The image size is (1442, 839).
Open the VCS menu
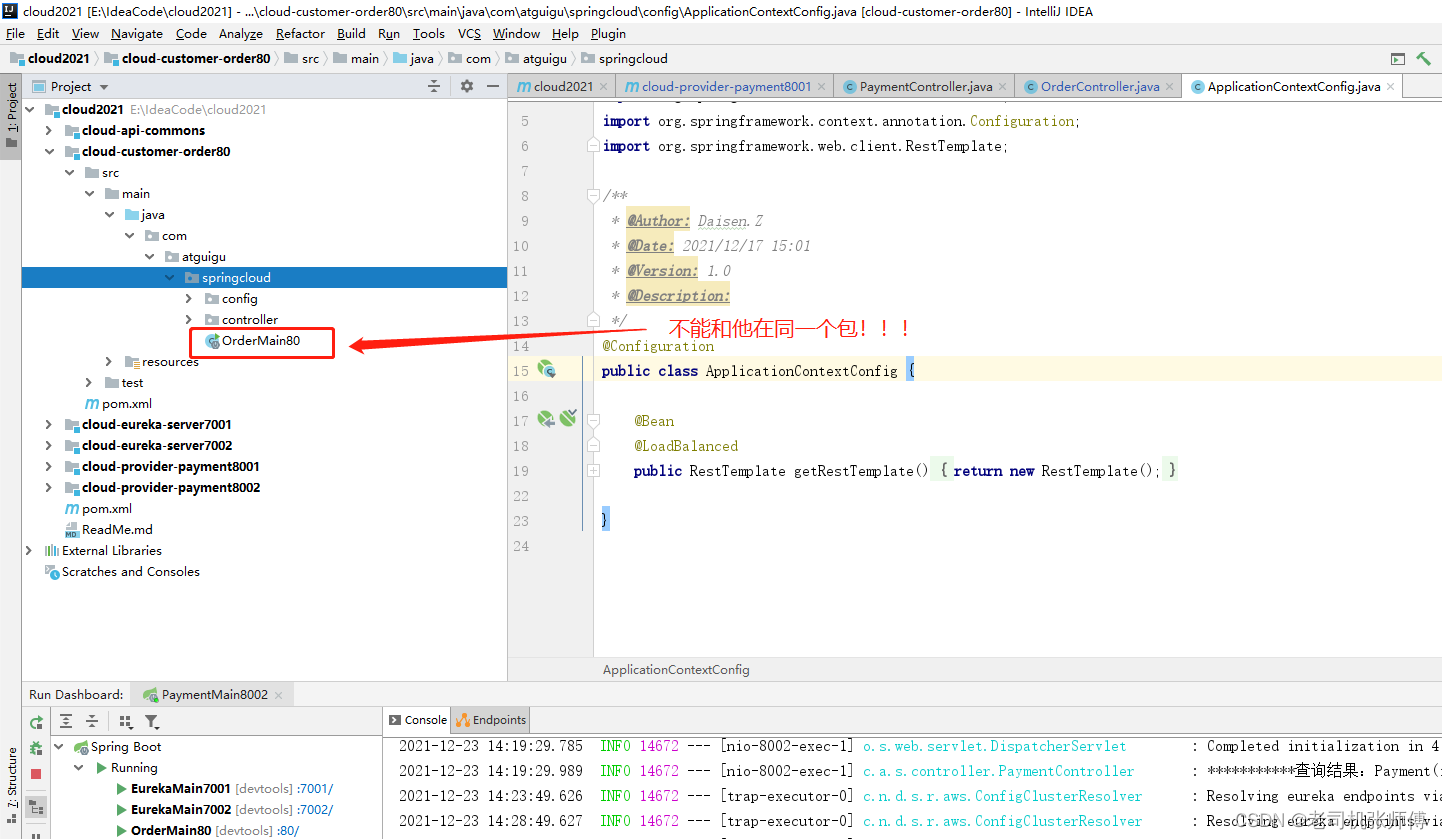coord(469,33)
